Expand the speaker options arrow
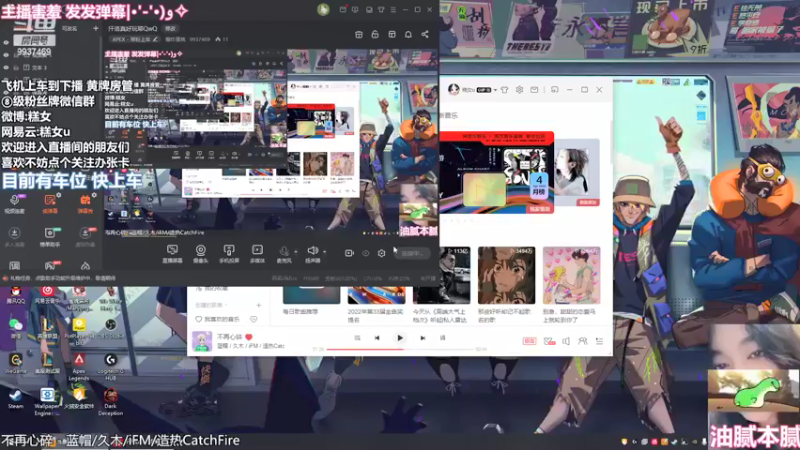 coord(324,252)
